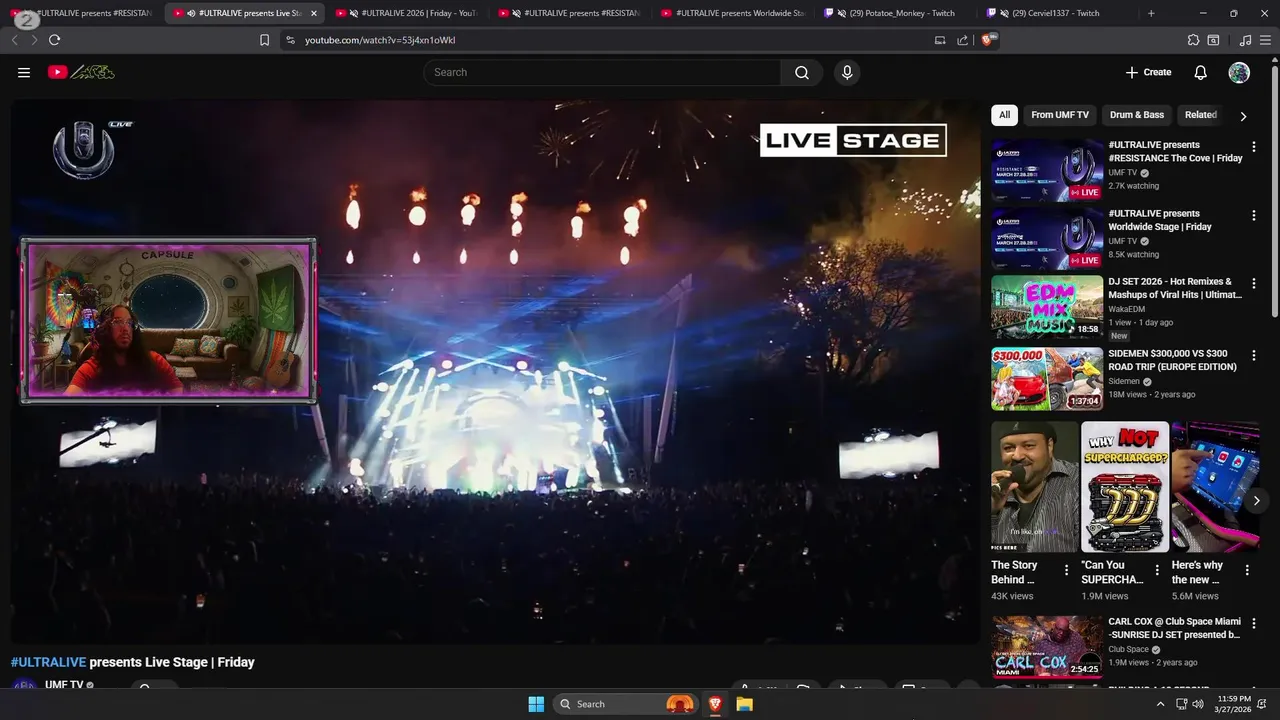Click the main video player
Viewport: 1280px width, 720px height.
coord(495,371)
